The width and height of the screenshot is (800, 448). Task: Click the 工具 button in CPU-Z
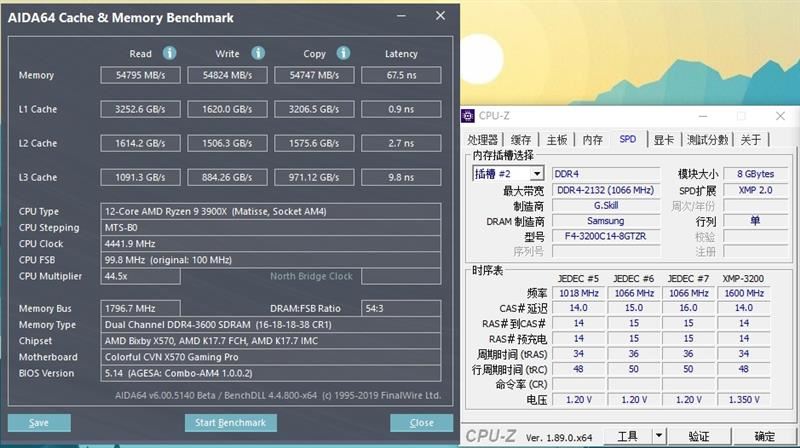coord(628,436)
